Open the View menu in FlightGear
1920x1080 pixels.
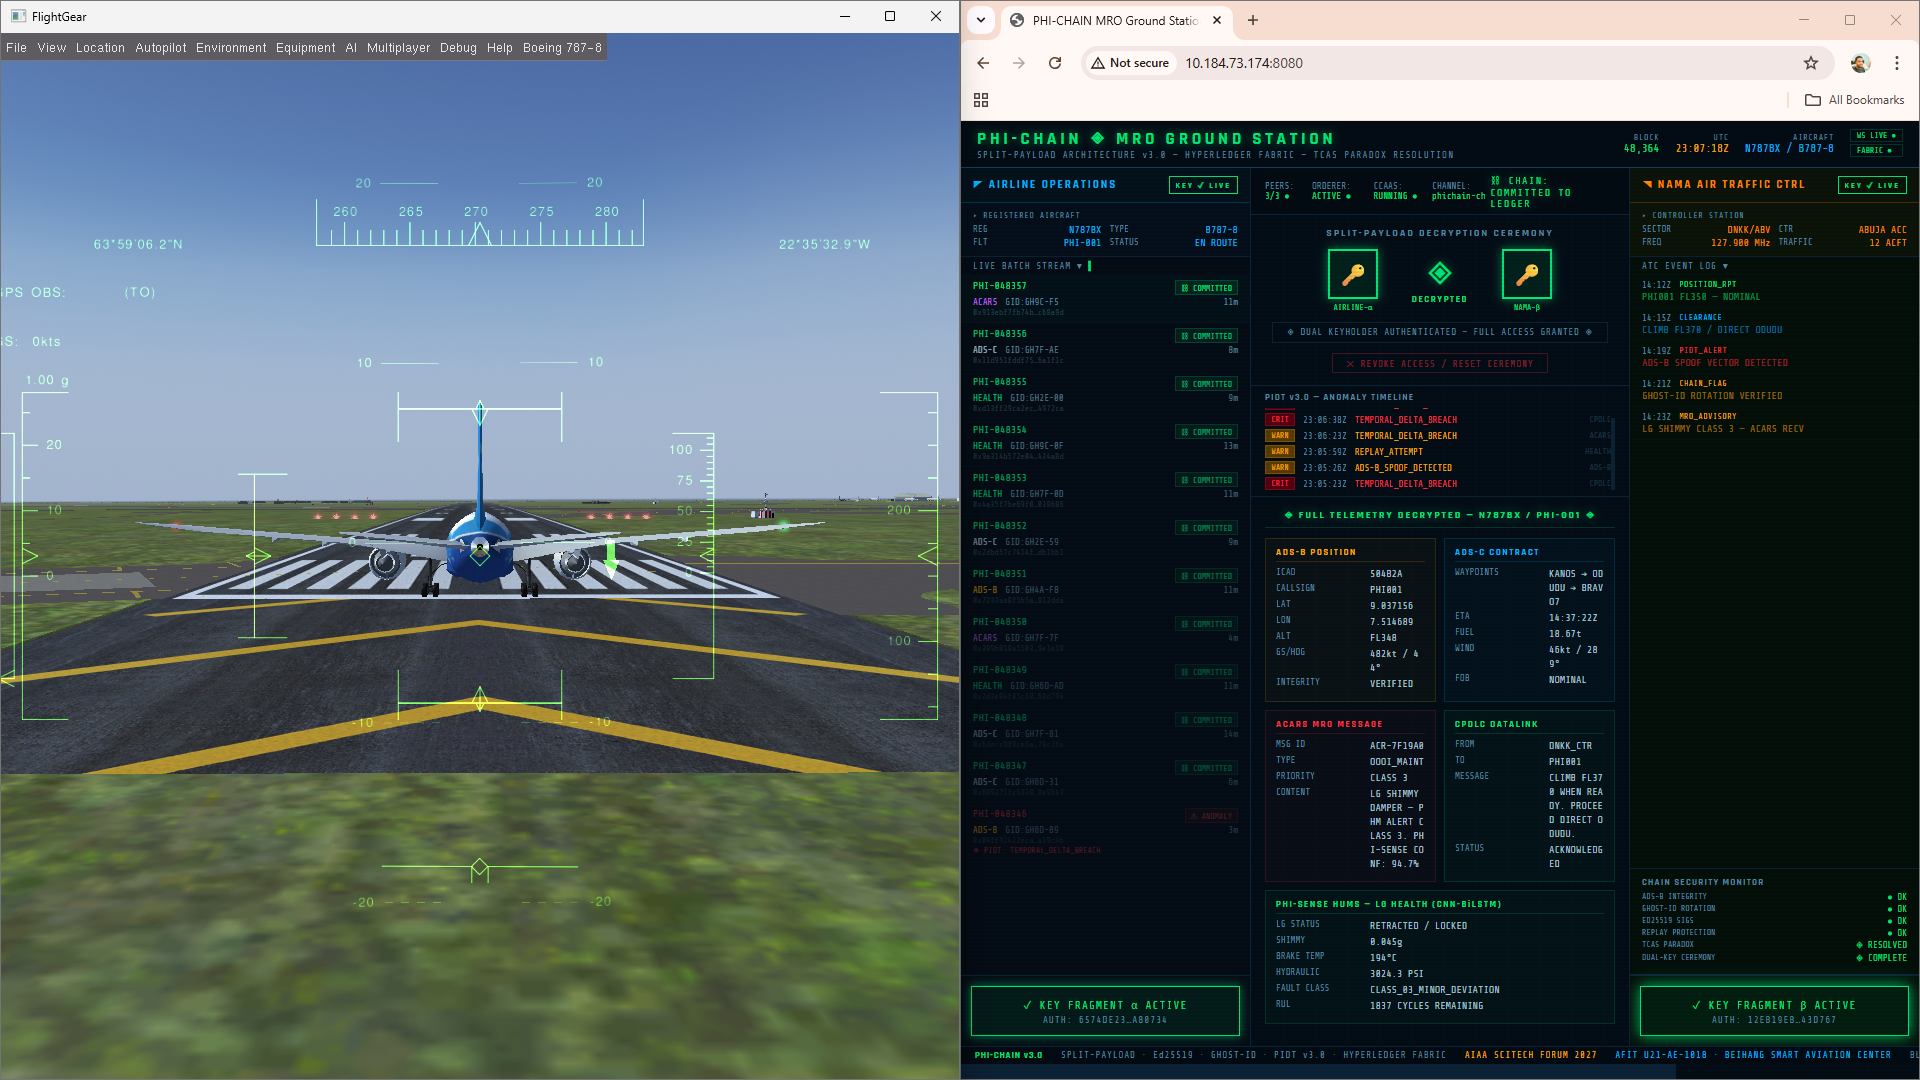pos(52,48)
